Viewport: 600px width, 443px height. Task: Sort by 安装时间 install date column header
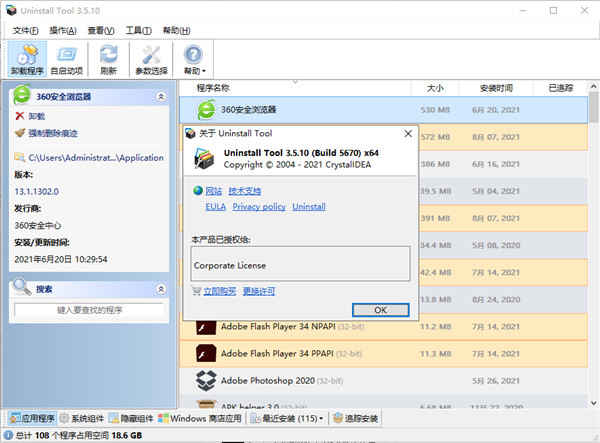click(x=496, y=88)
